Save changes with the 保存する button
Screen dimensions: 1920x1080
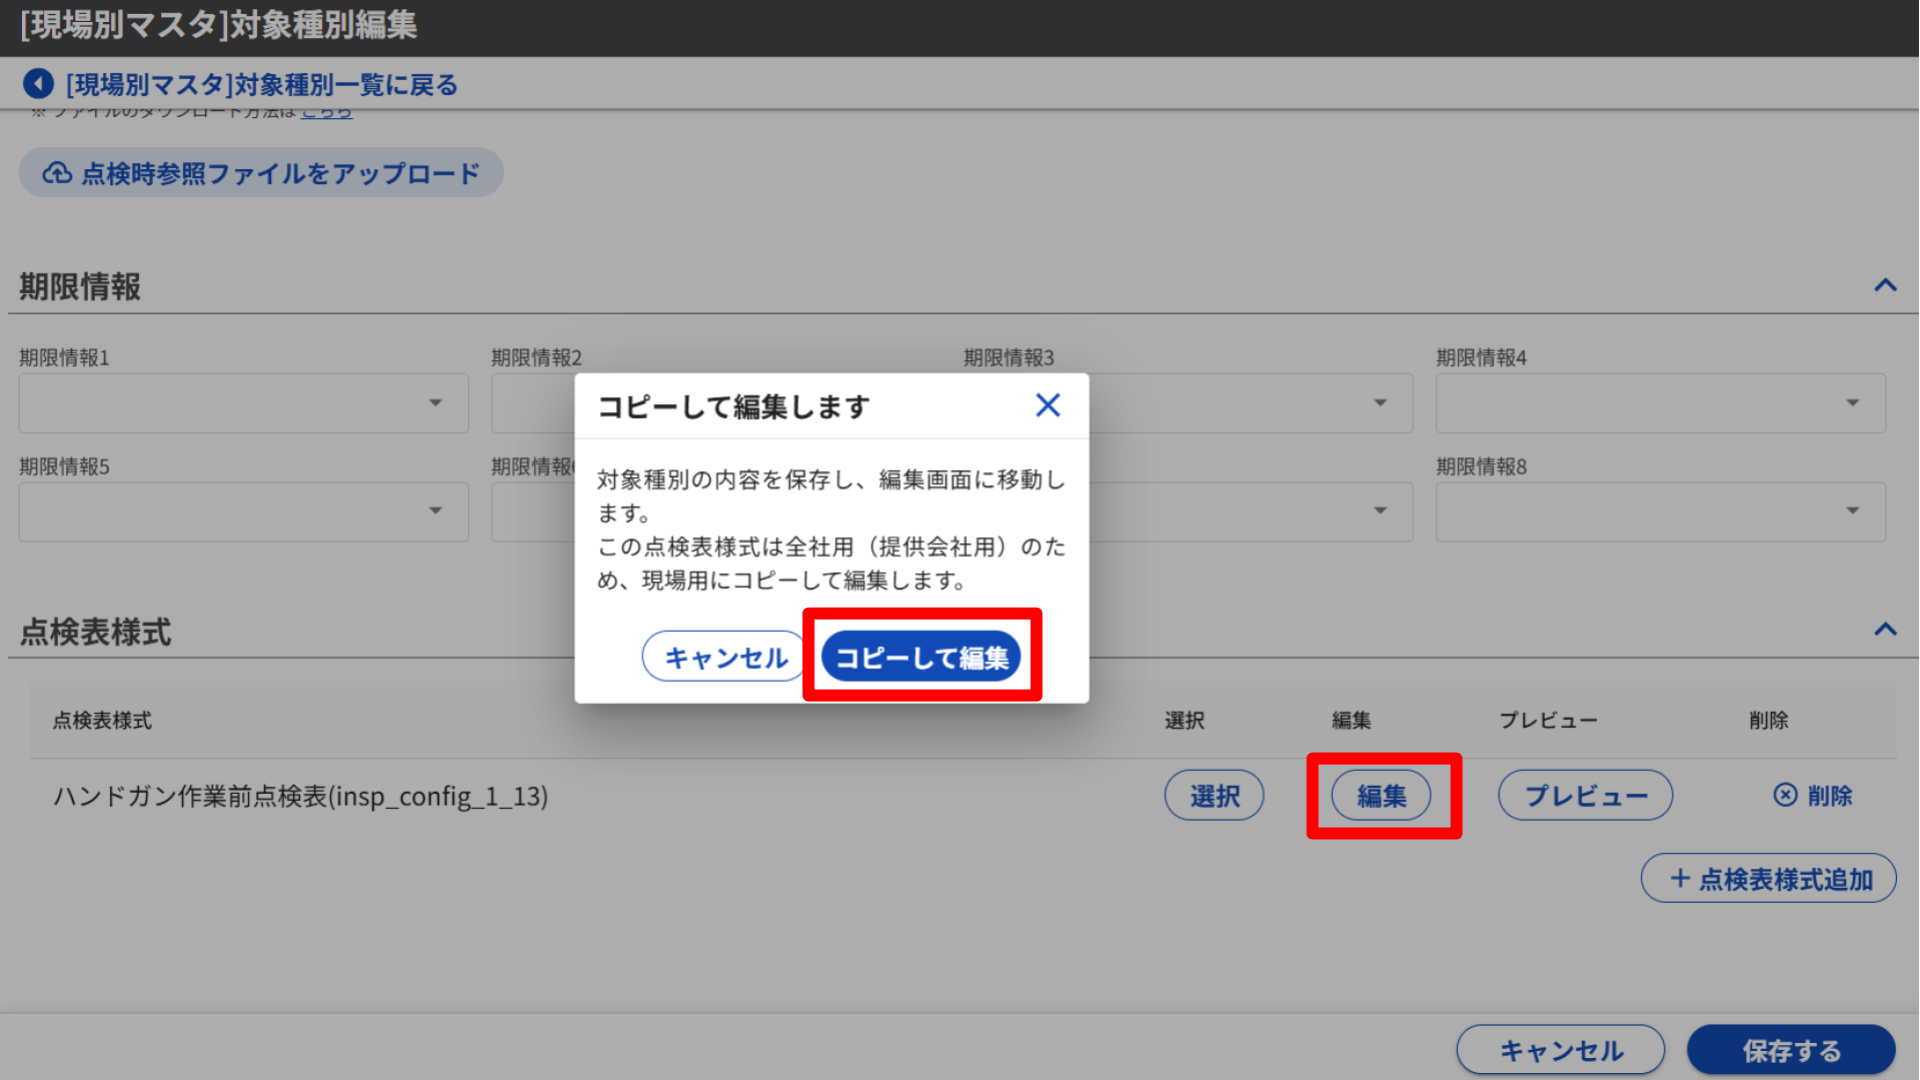[x=1790, y=1050]
